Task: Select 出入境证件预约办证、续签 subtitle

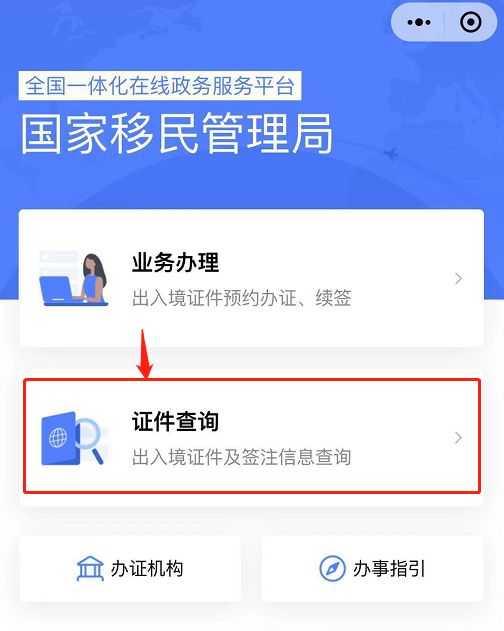Action: pyautogui.click(x=242, y=298)
